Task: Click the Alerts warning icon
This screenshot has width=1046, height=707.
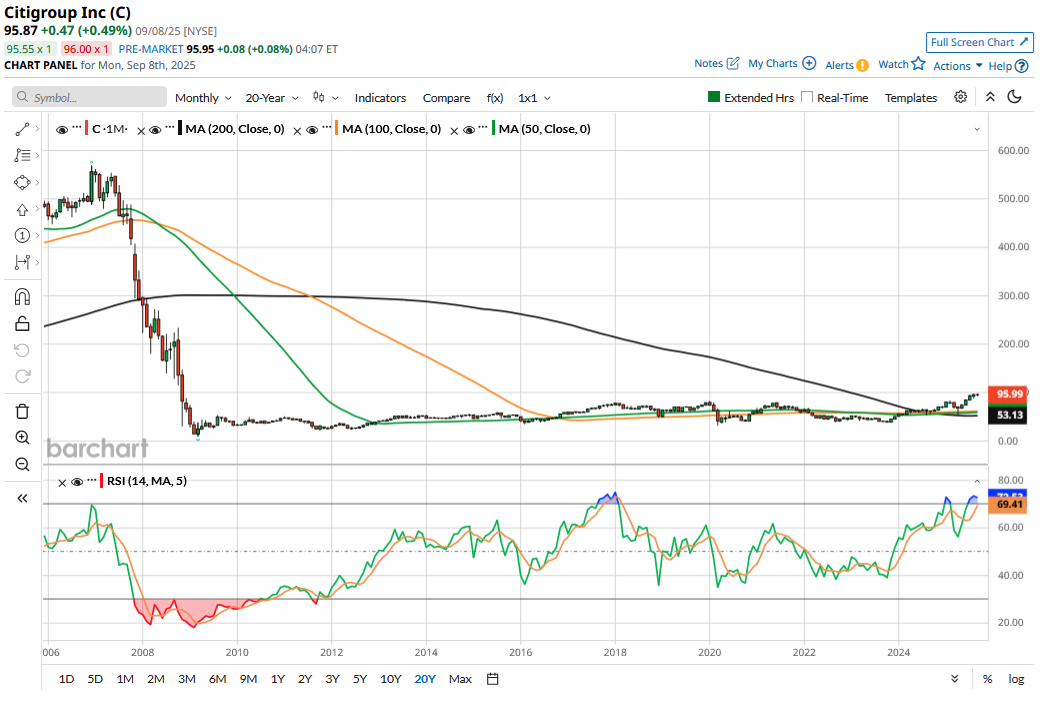Action: click(863, 65)
